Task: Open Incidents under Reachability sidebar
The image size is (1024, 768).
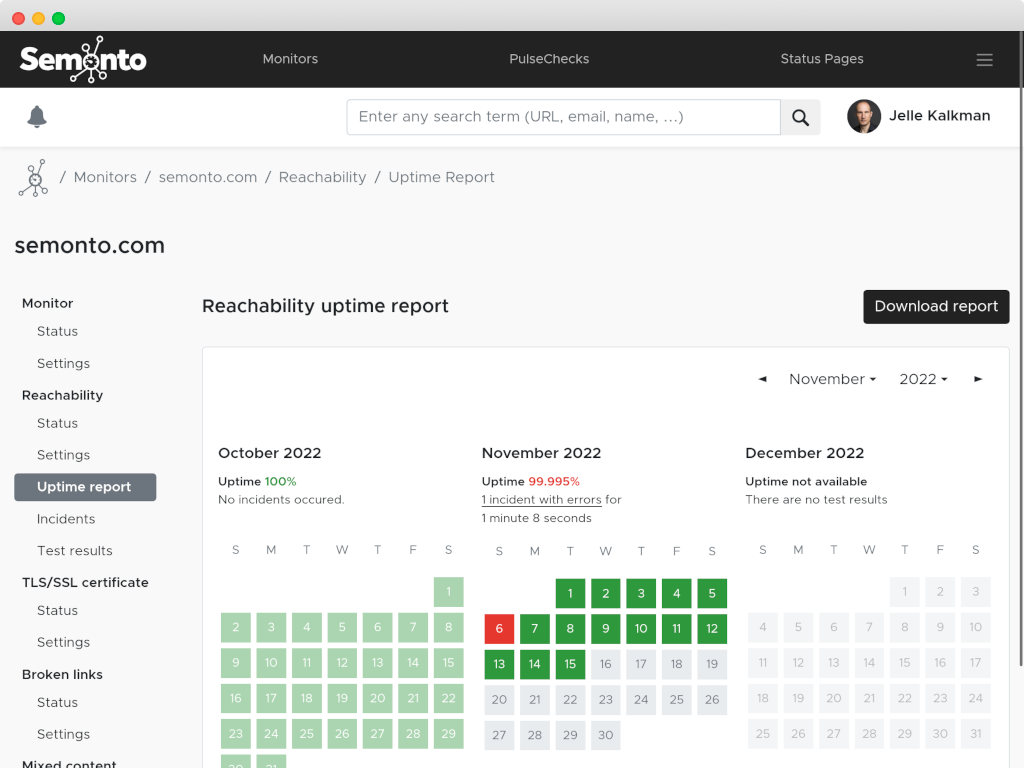Action: [x=66, y=519]
